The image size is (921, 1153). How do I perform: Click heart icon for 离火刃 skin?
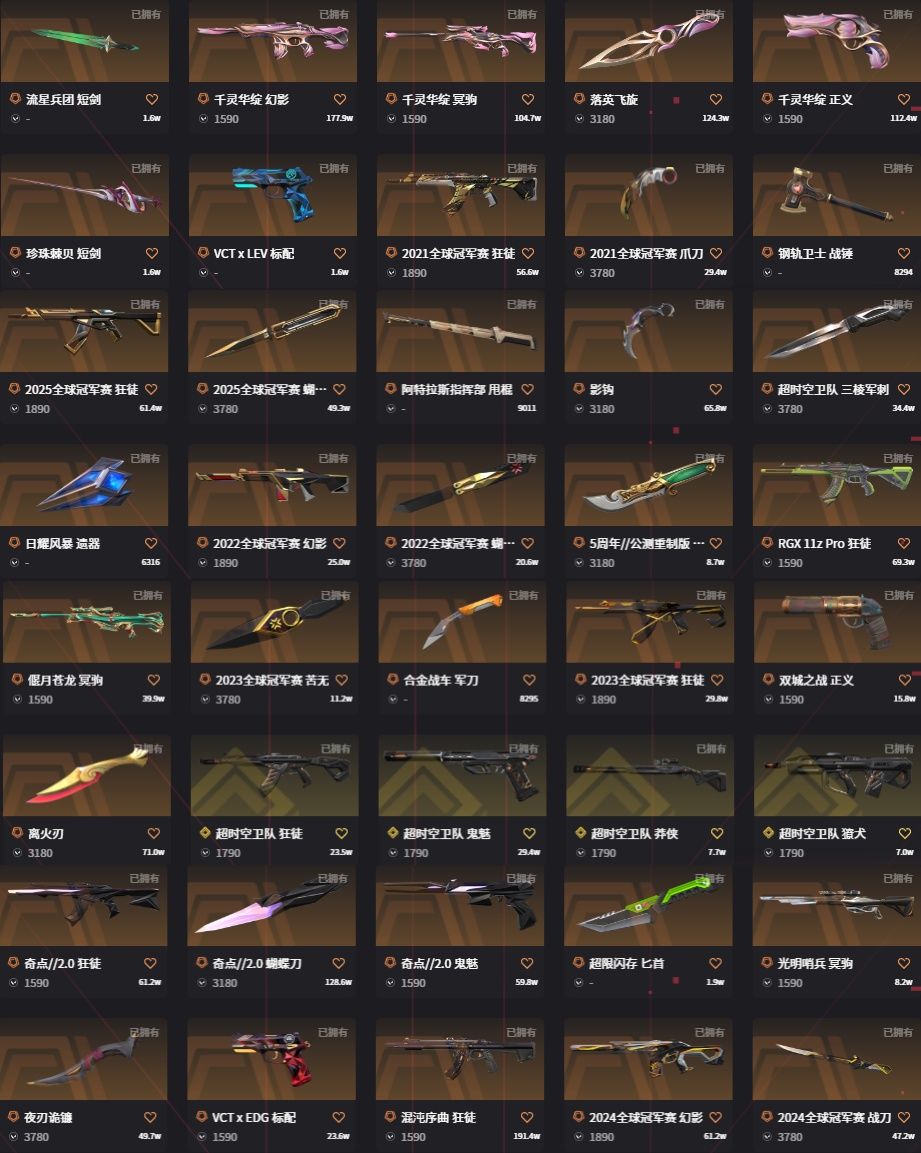(x=154, y=833)
